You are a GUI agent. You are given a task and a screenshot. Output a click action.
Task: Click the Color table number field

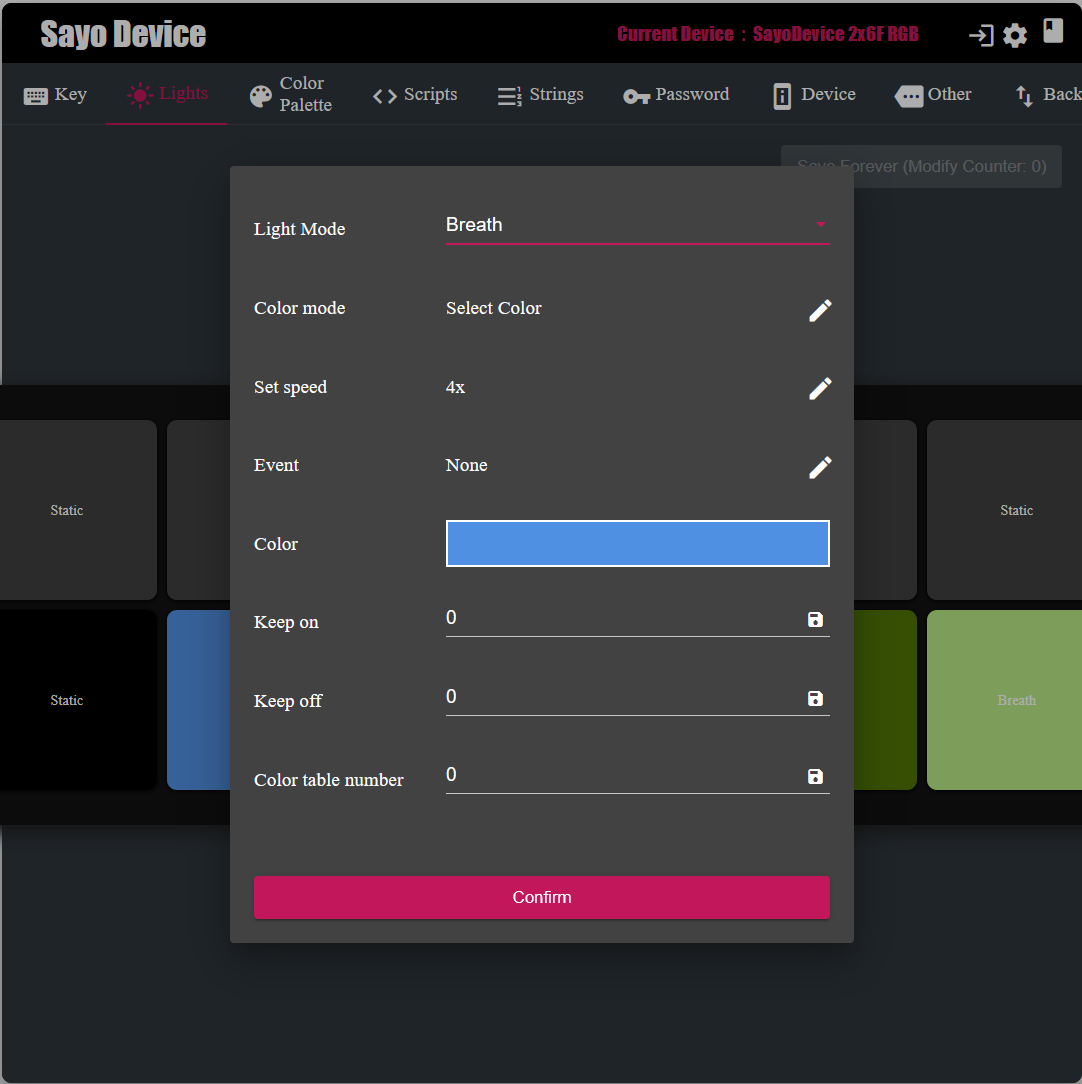(x=622, y=775)
